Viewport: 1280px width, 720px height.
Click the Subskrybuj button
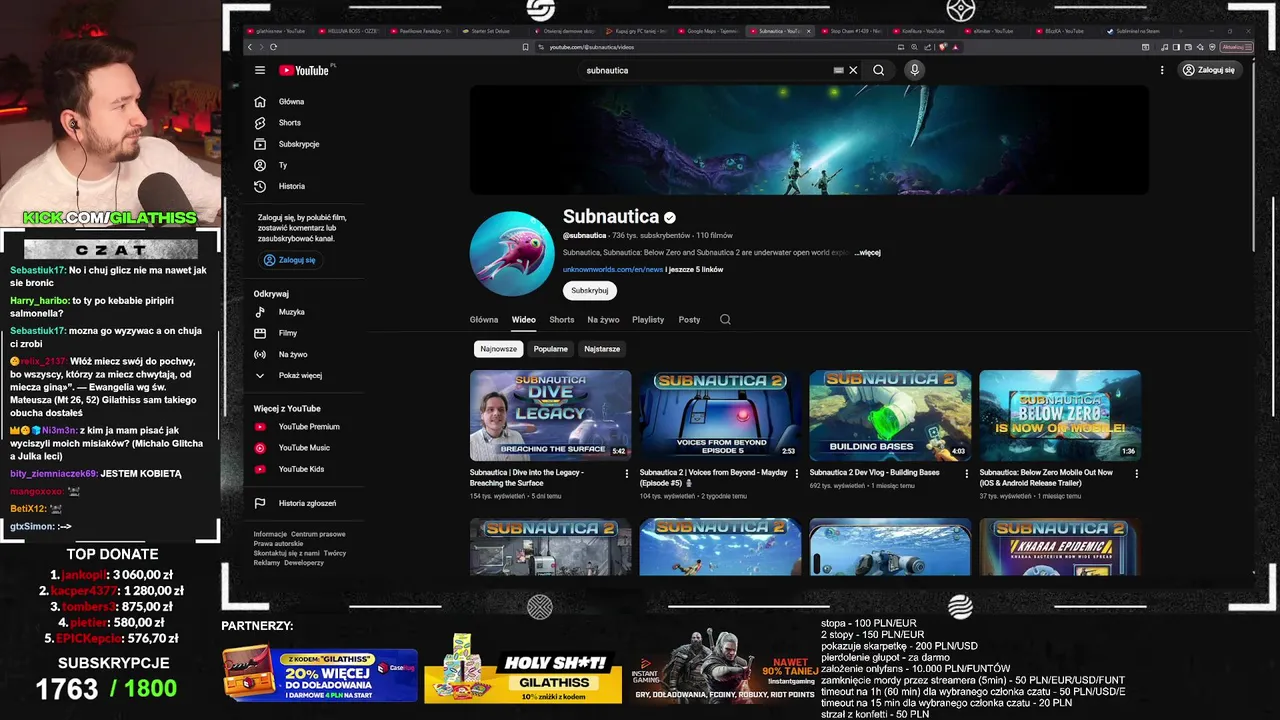[x=589, y=290]
